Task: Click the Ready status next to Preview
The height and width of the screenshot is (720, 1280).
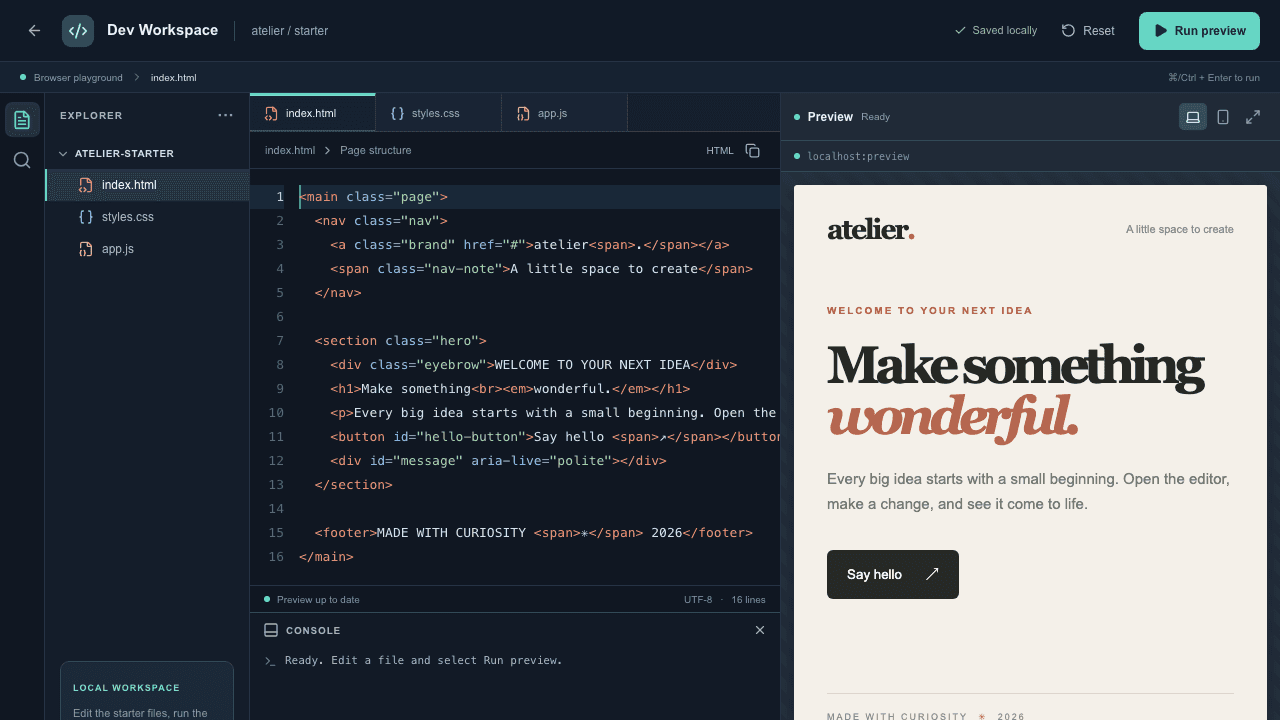Action: [875, 117]
